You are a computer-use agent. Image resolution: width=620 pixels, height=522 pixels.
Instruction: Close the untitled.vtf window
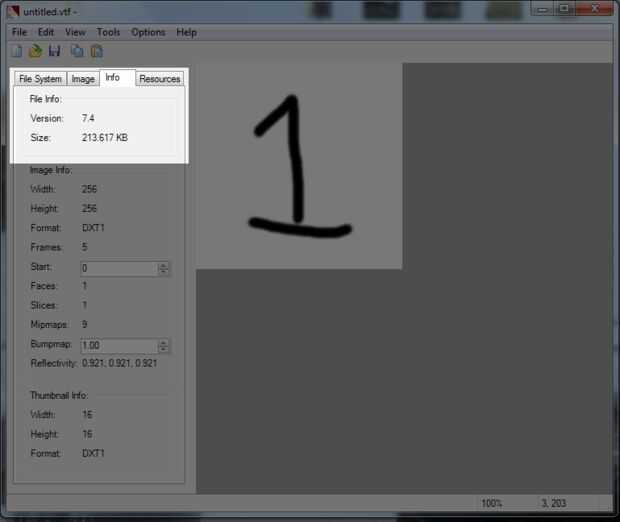[x=595, y=9]
